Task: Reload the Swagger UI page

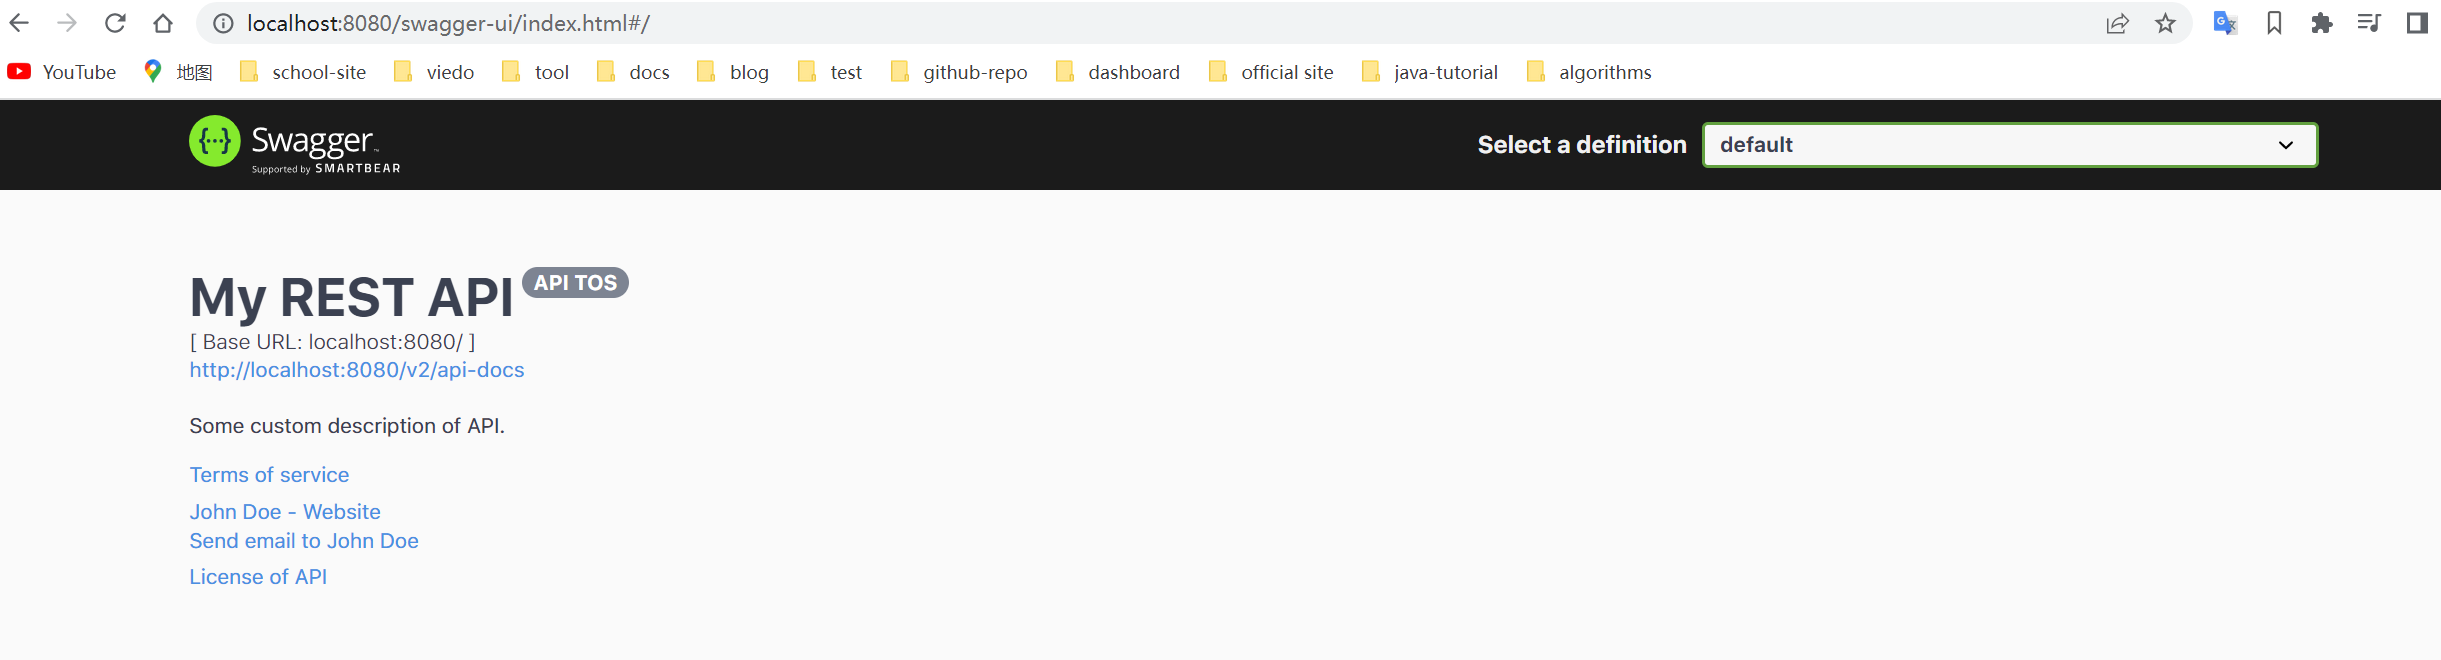Action: click(115, 23)
